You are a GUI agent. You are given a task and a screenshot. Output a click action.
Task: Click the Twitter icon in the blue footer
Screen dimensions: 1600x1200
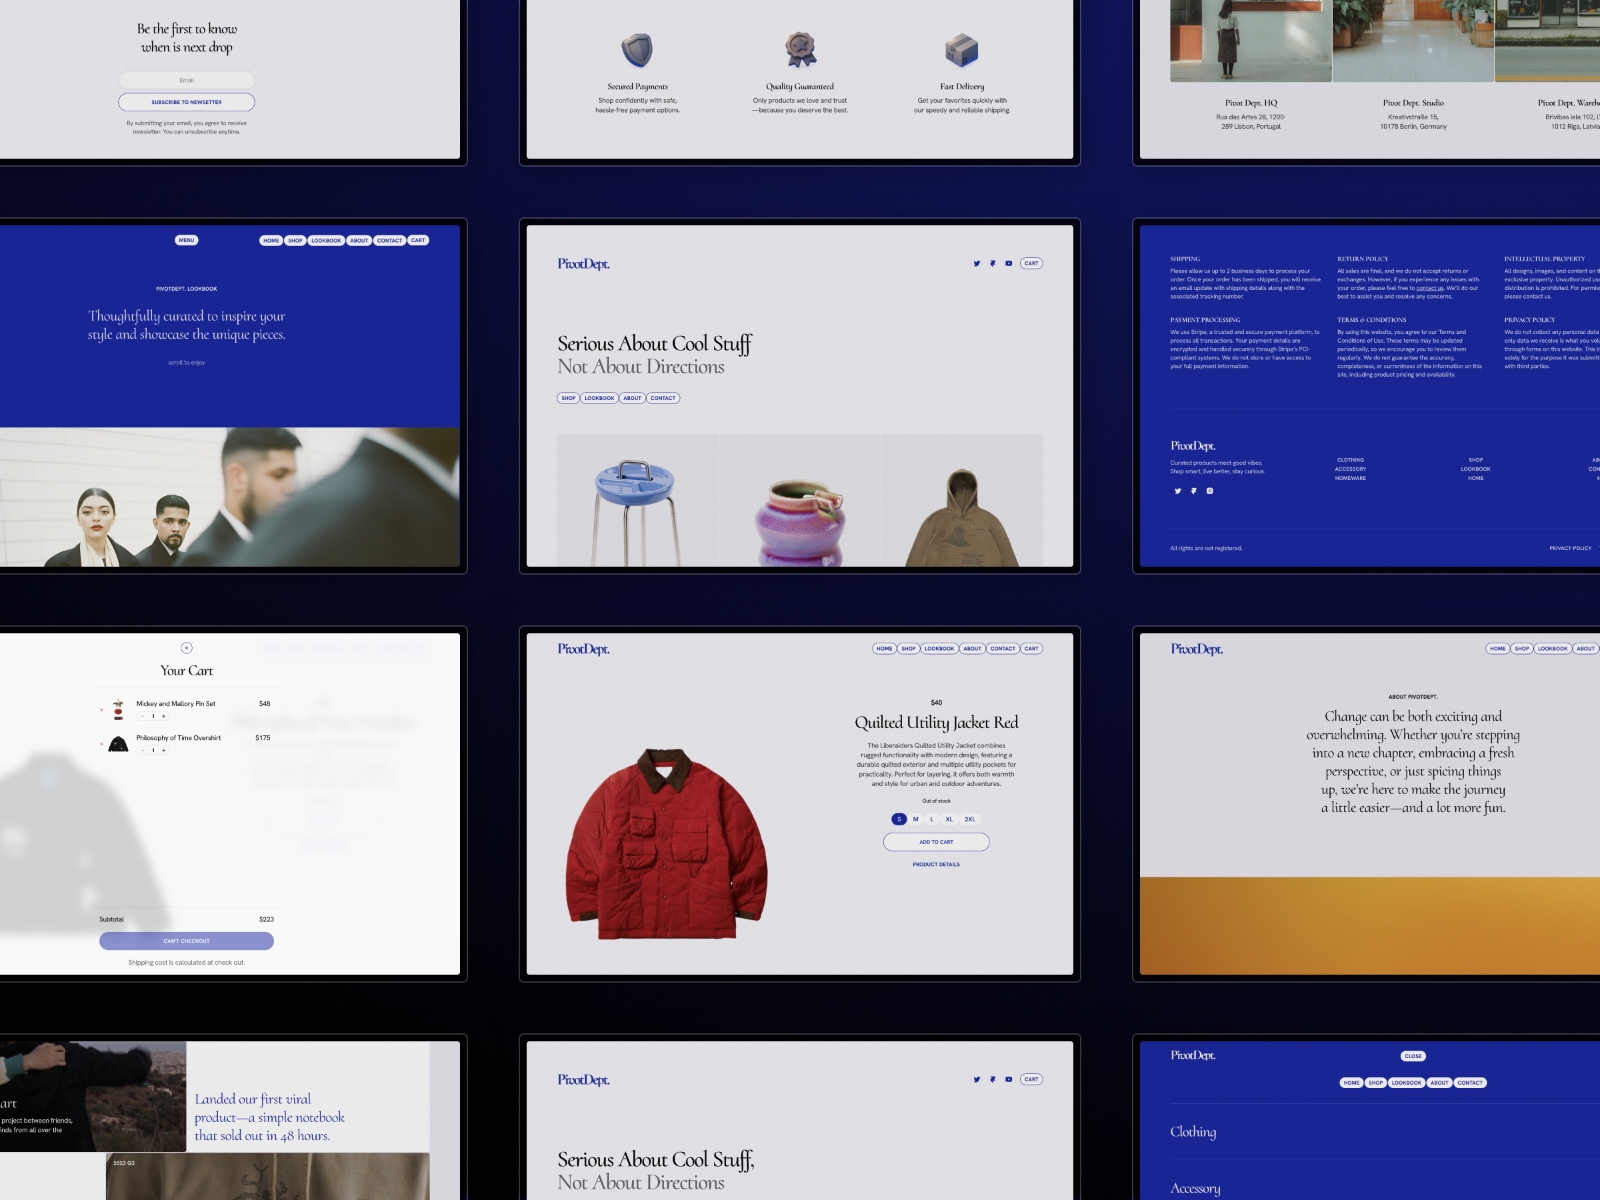(1178, 491)
